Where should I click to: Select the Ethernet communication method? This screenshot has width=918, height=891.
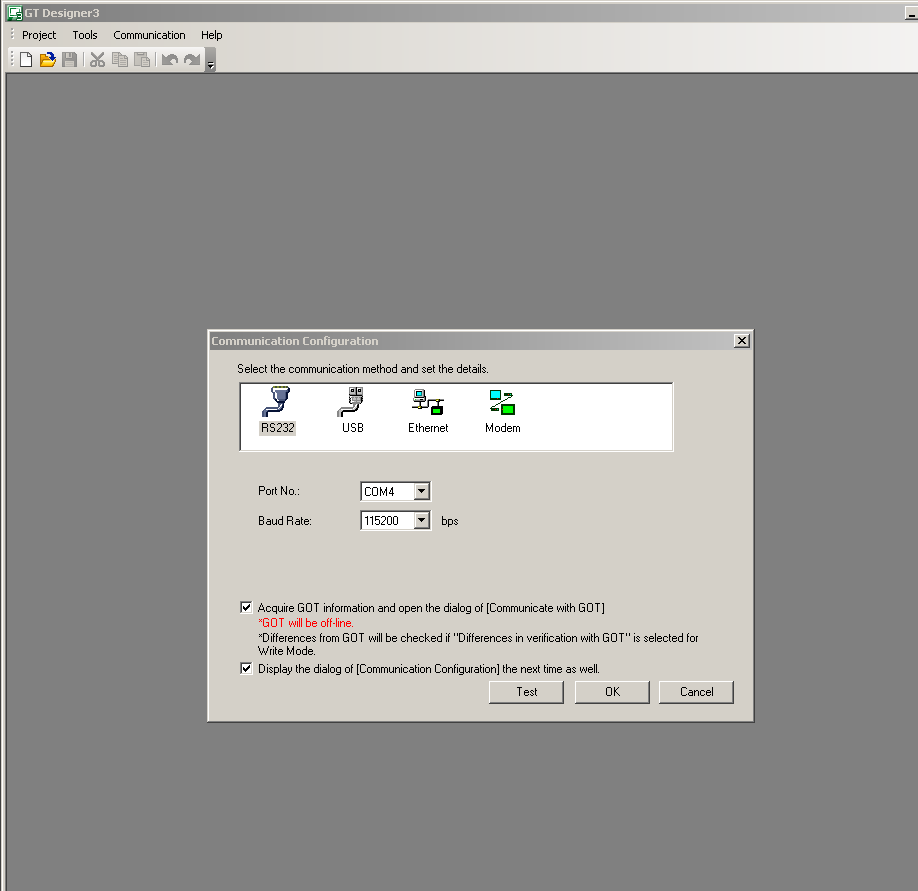coord(427,410)
